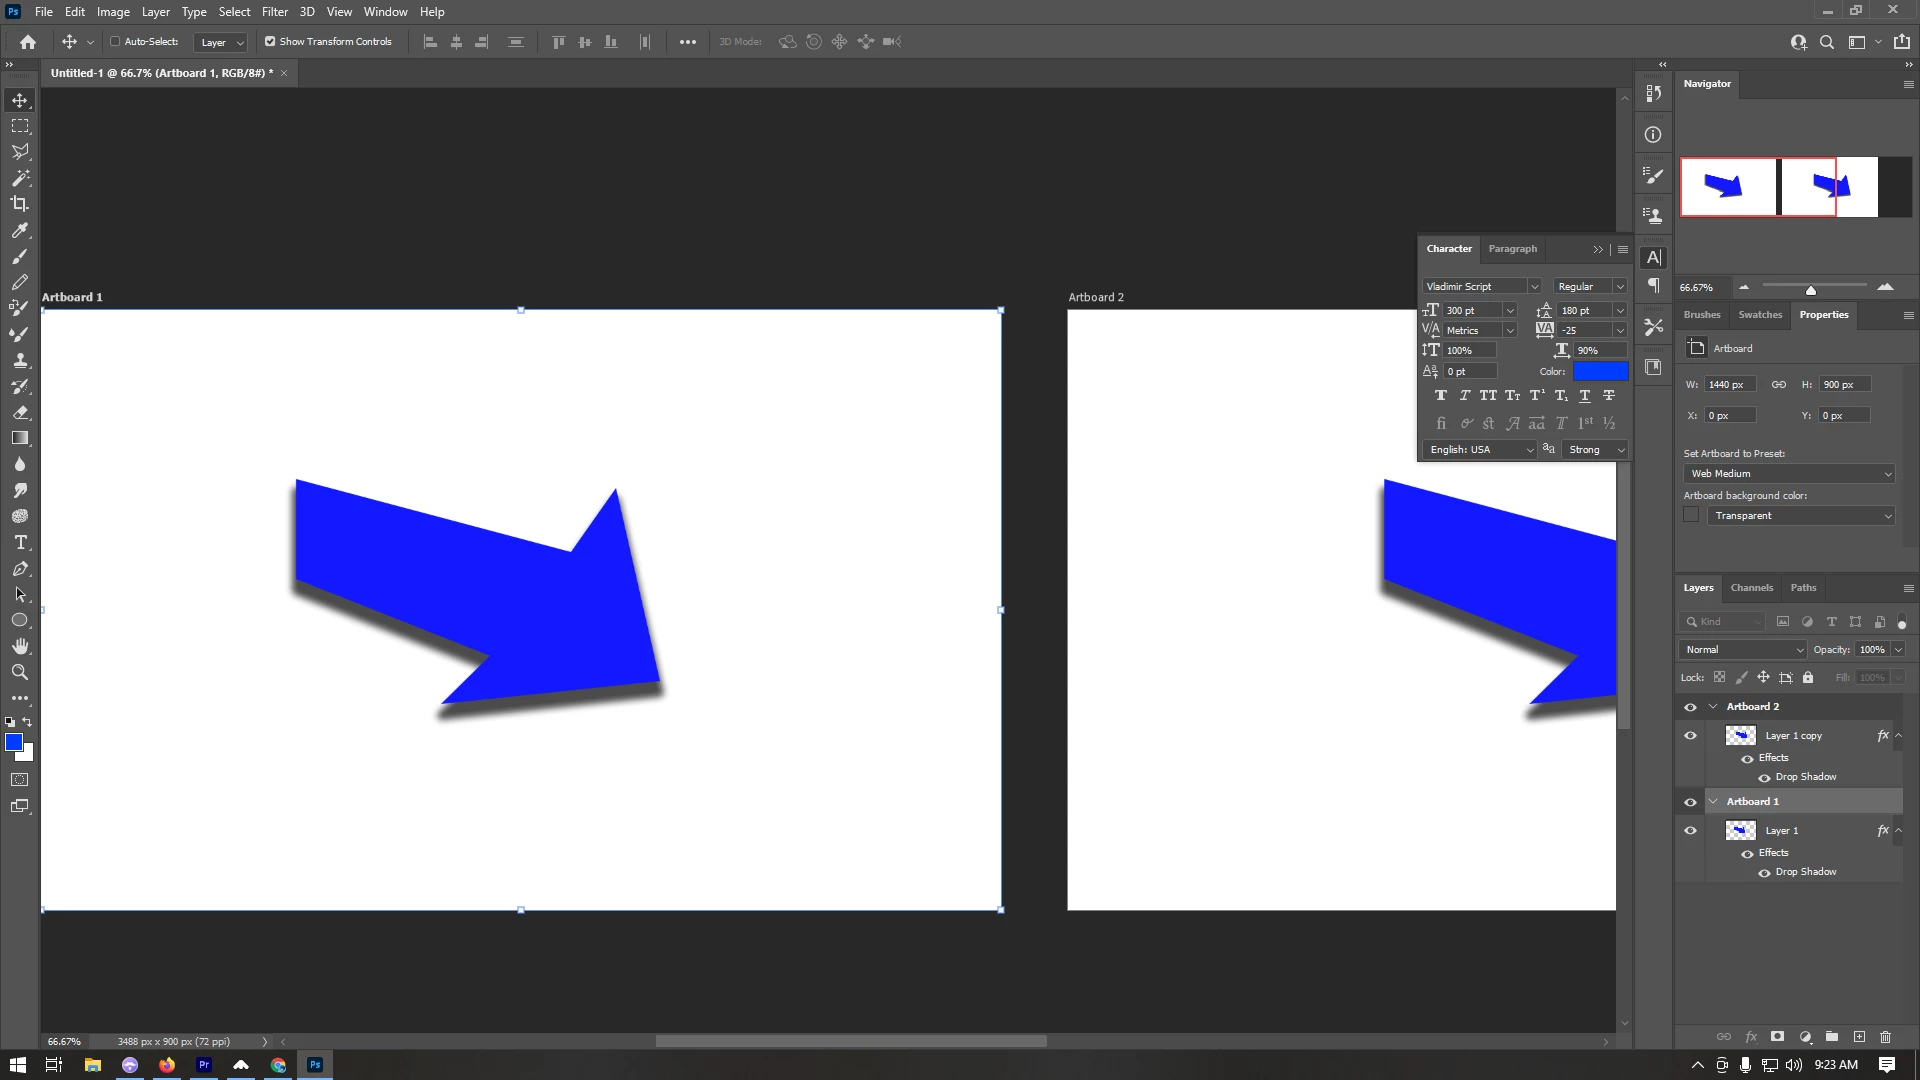The height and width of the screenshot is (1080, 1920).
Task: Uncheck Show Transform Controls
Action: 270,42
